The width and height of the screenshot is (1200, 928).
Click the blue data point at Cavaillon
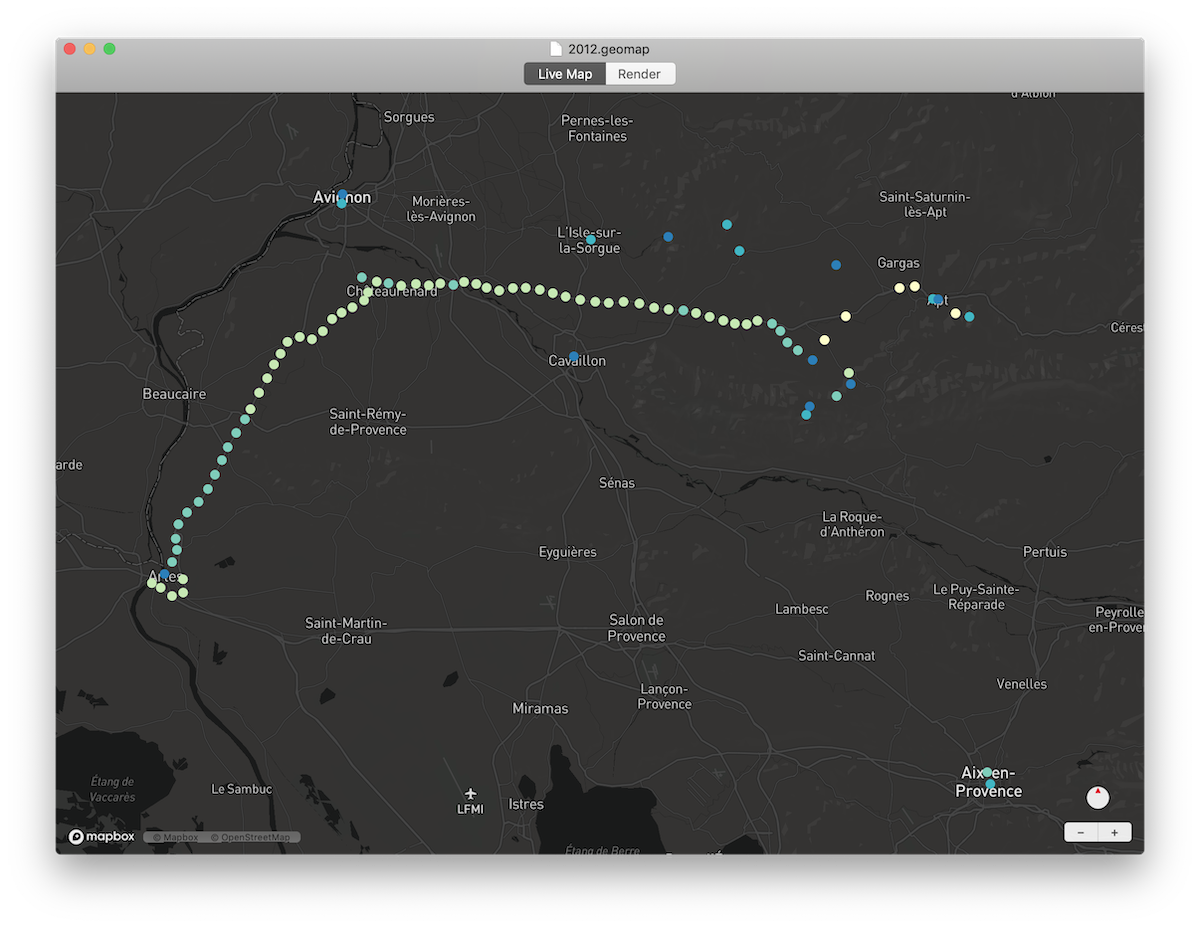pos(574,357)
